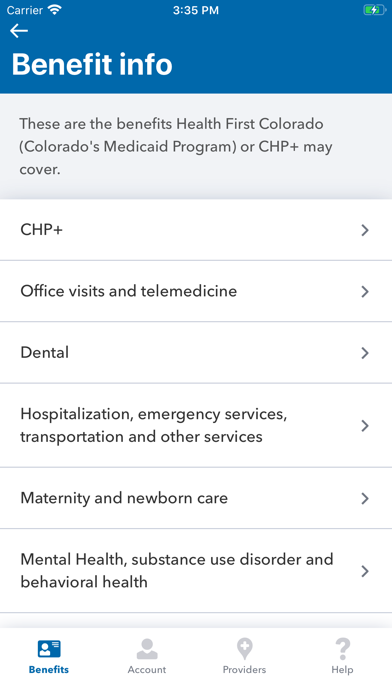This screenshot has height=696, width=392.
Task: Open the Help question mark icon
Action: 342,649
